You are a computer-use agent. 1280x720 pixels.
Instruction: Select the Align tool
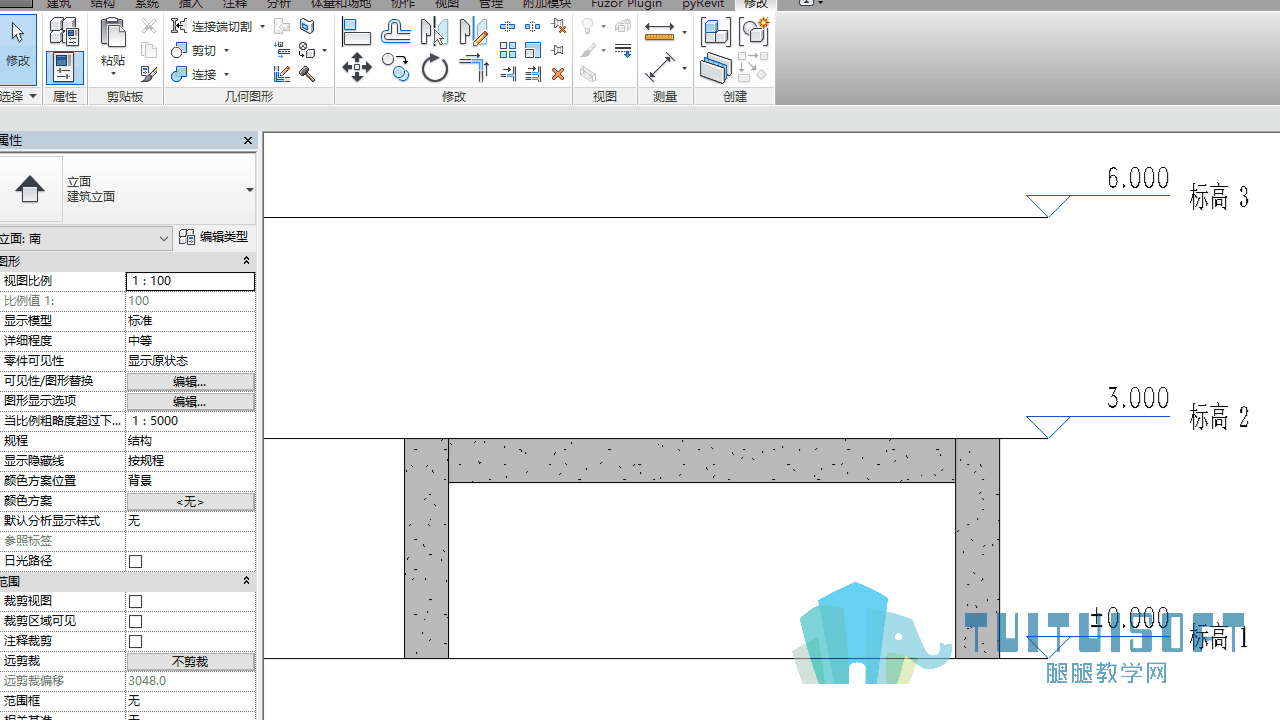356,32
